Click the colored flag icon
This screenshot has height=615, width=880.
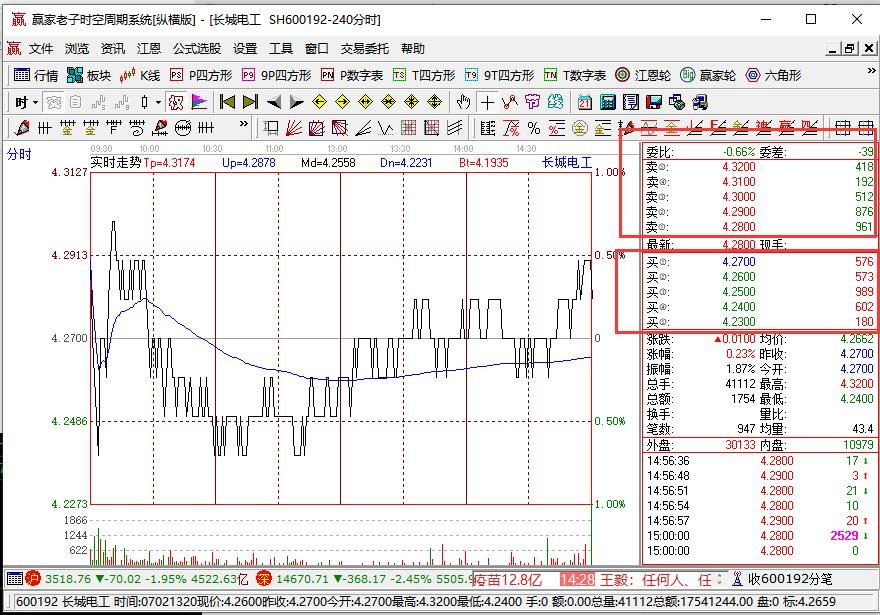pos(199,102)
